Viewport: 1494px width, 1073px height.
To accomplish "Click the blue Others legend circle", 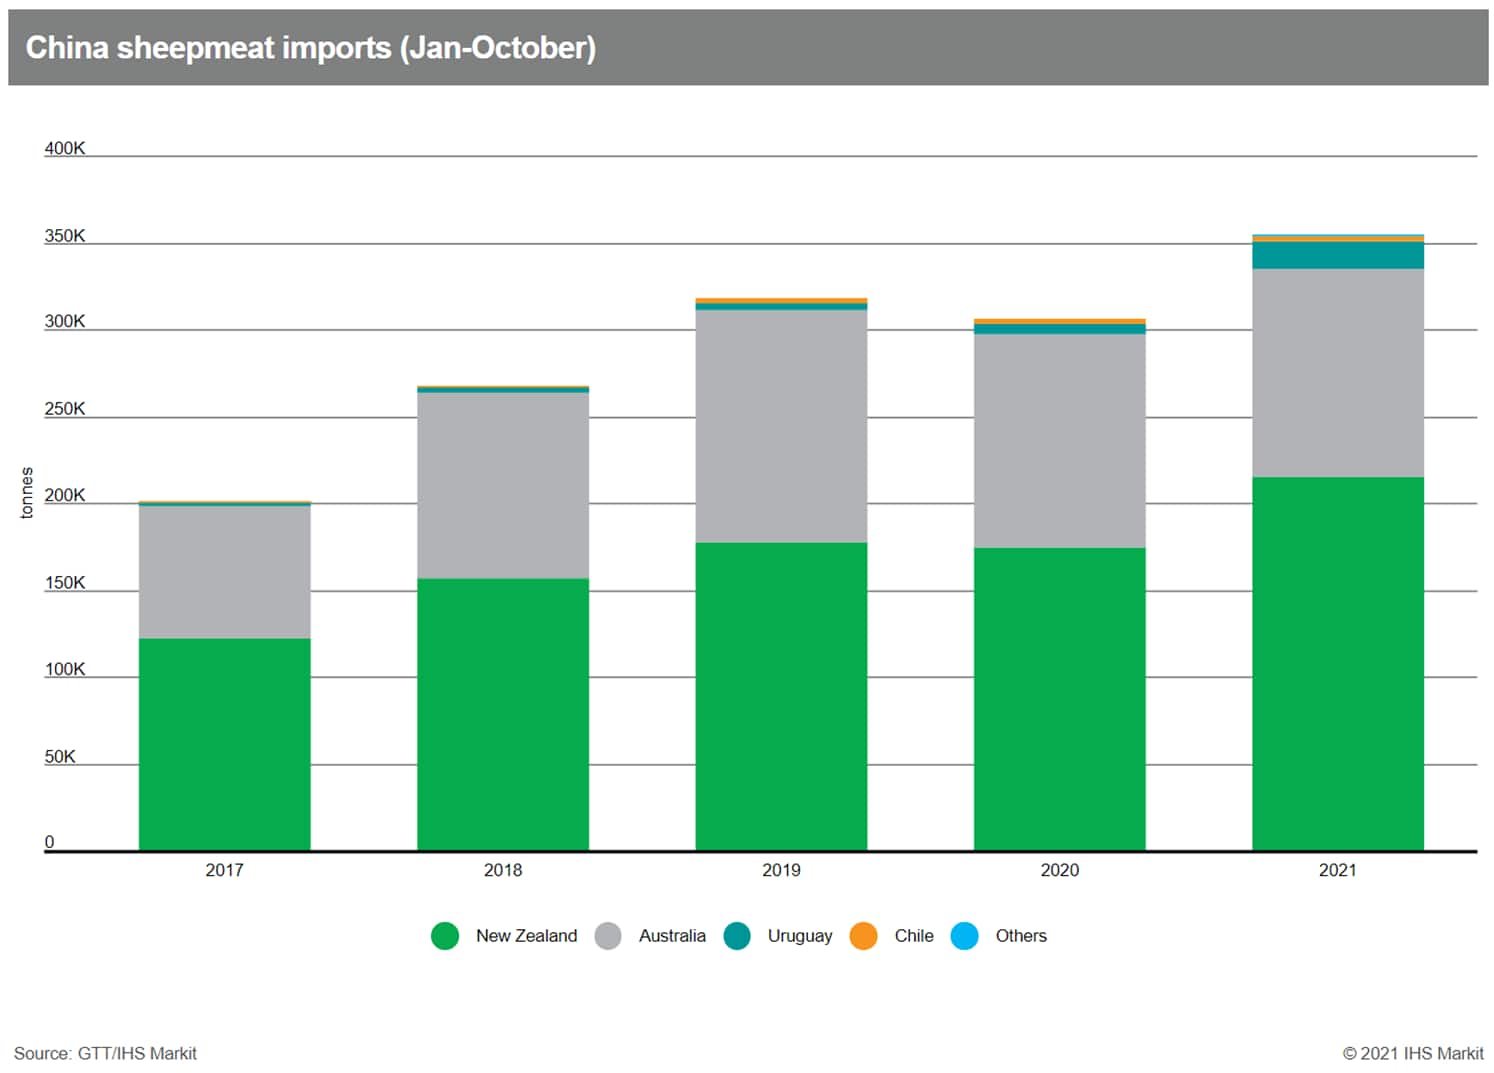I will pos(964,936).
